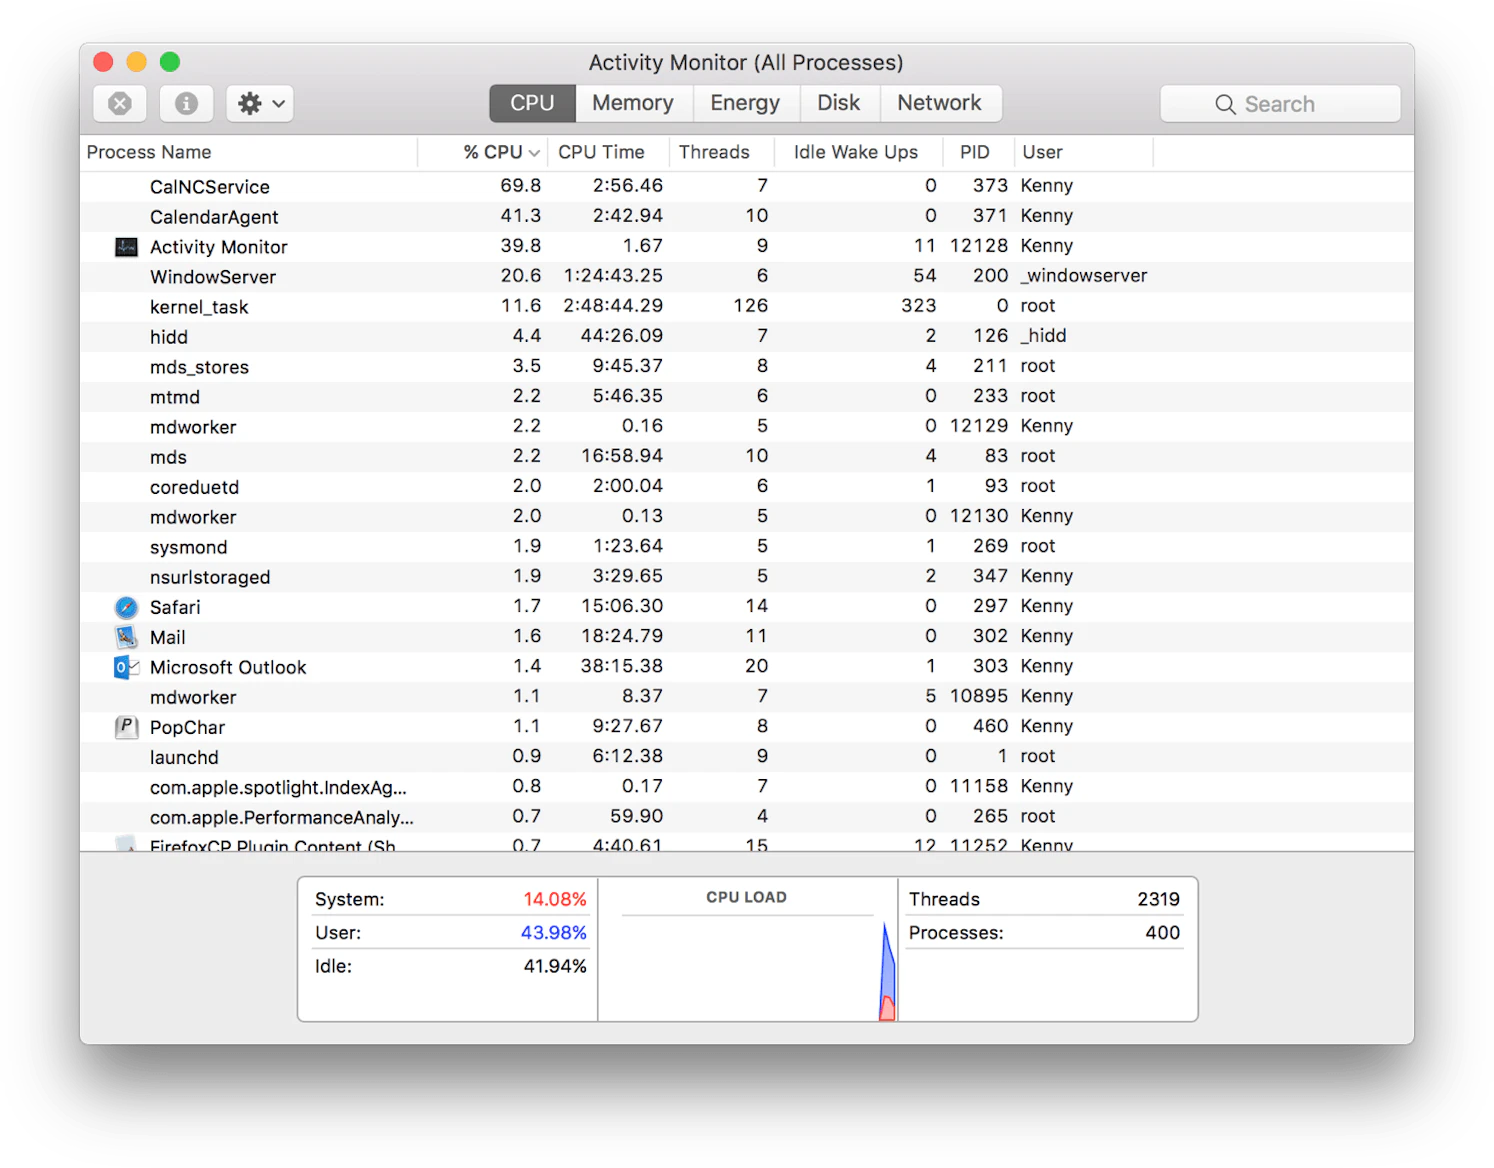Screen dimensions: 1494x1168
Task: Click the magnifying glass search icon
Action: click(x=1225, y=103)
